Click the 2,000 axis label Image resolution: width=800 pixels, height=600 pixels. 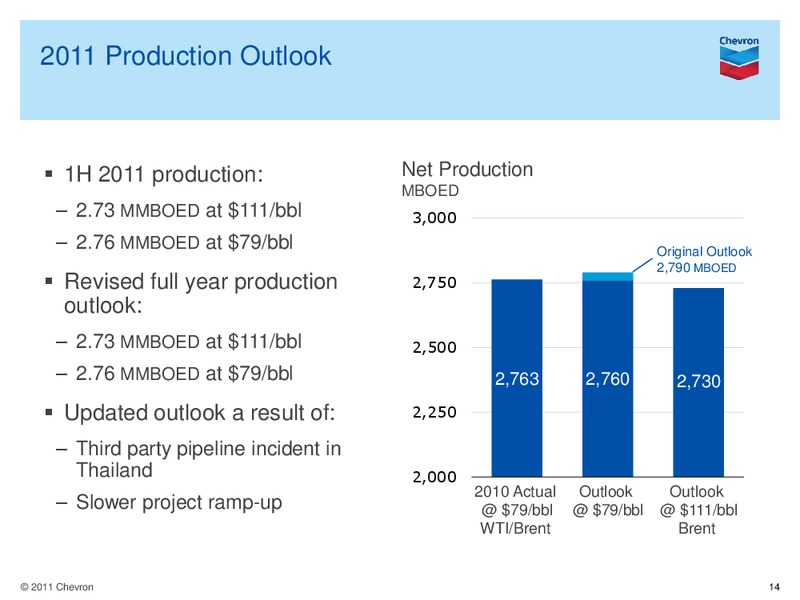pos(434,477)
